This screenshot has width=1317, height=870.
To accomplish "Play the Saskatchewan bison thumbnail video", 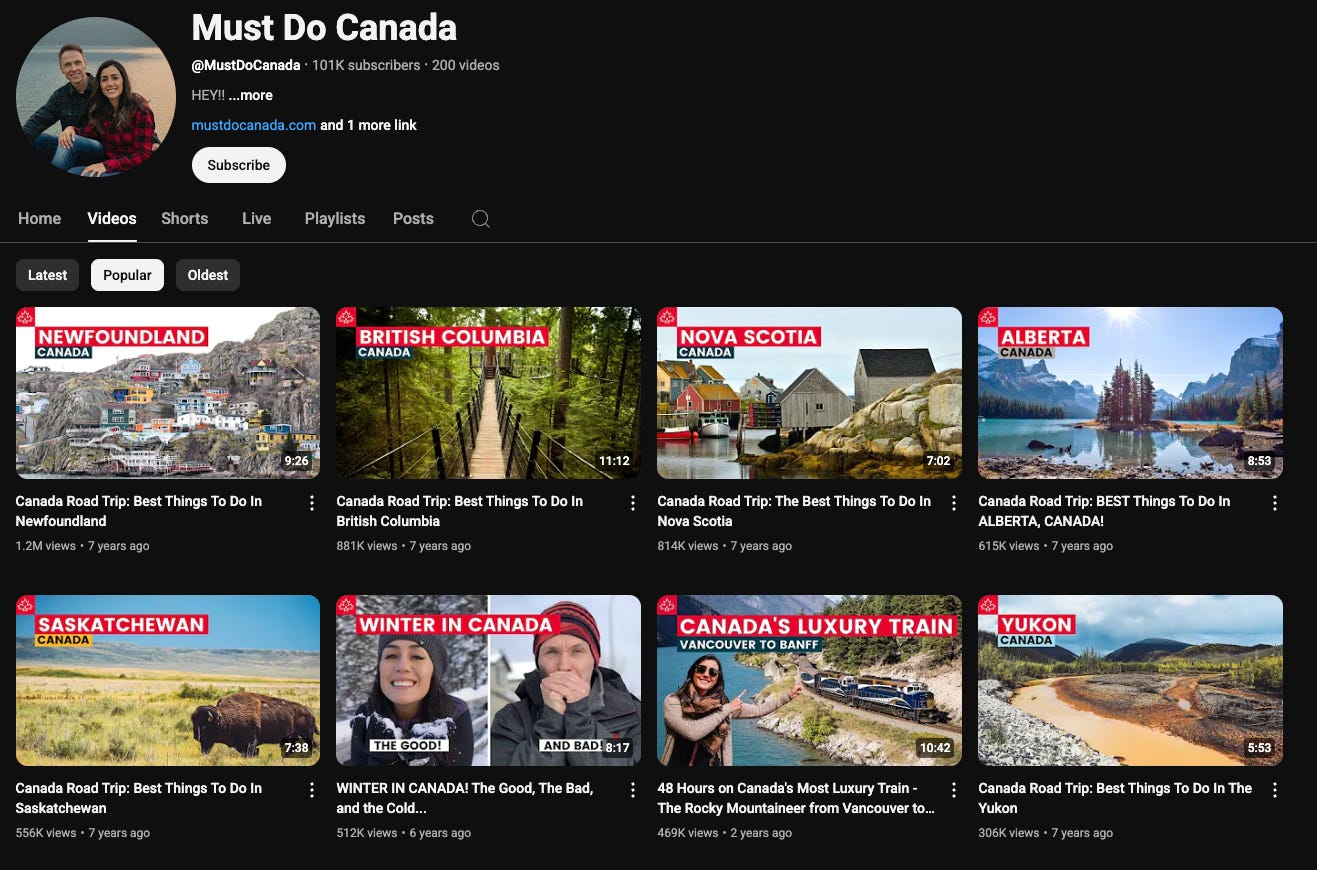I will pyautogui.click(x=168, y=680).
